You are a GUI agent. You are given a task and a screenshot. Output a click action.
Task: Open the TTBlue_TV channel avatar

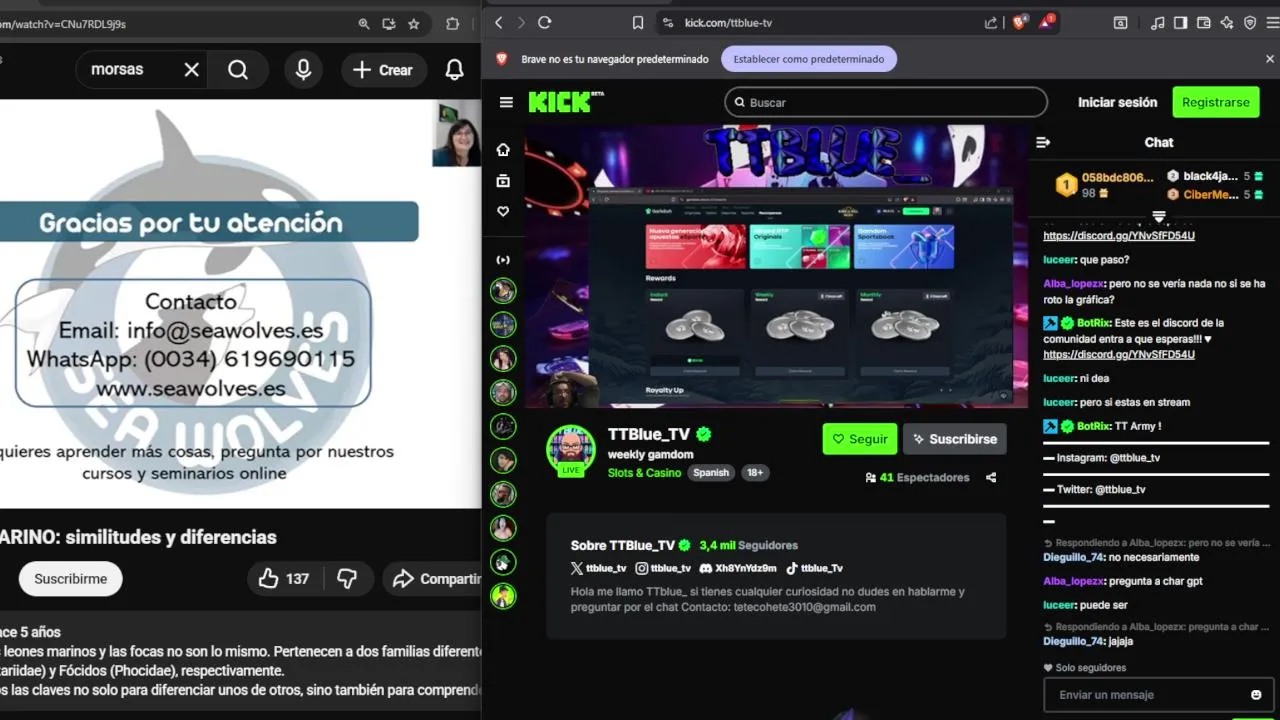click(x=571, y=449)
